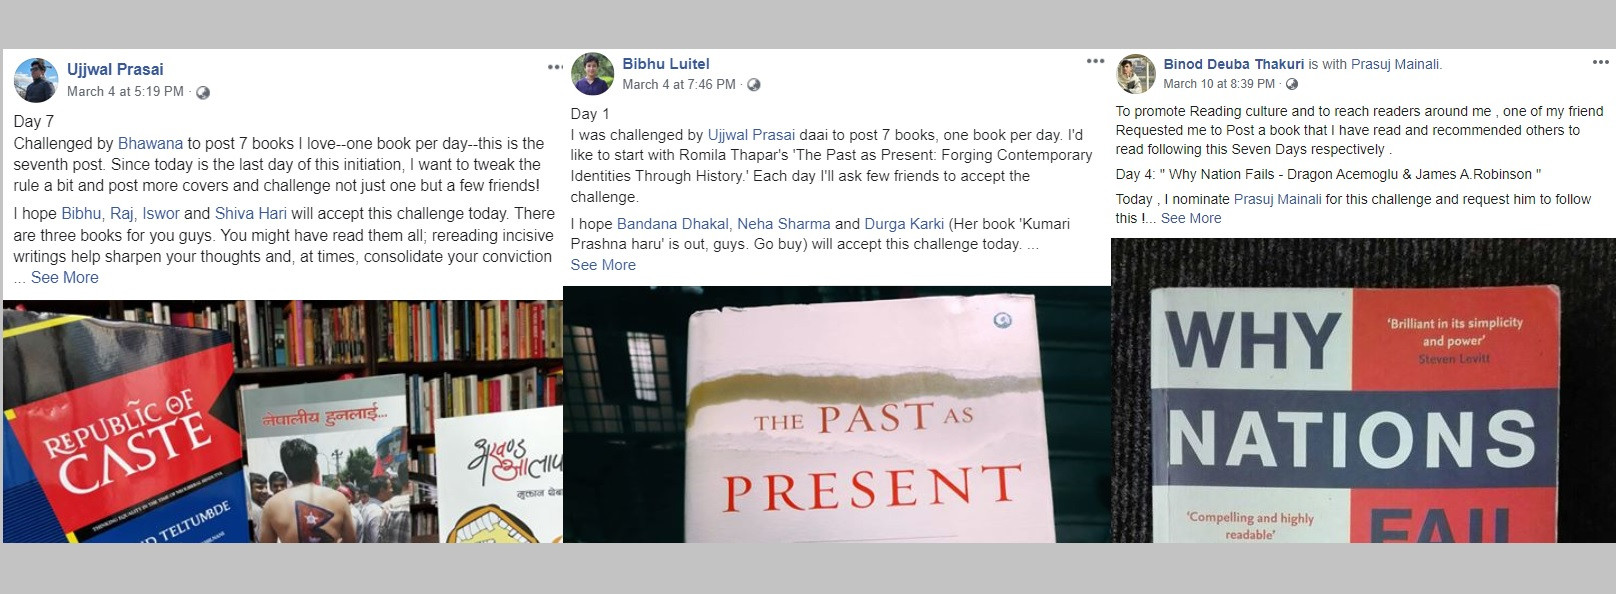Open options menu on Ujjwal Prasai's post

coord(555,67)
